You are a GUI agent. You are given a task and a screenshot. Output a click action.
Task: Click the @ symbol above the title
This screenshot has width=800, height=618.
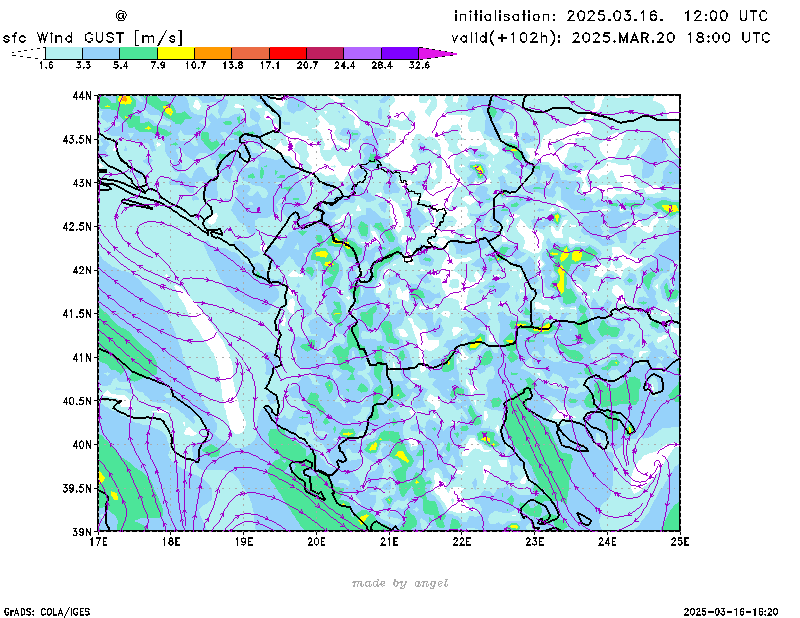pyautogui.click(x=121, y=15)
